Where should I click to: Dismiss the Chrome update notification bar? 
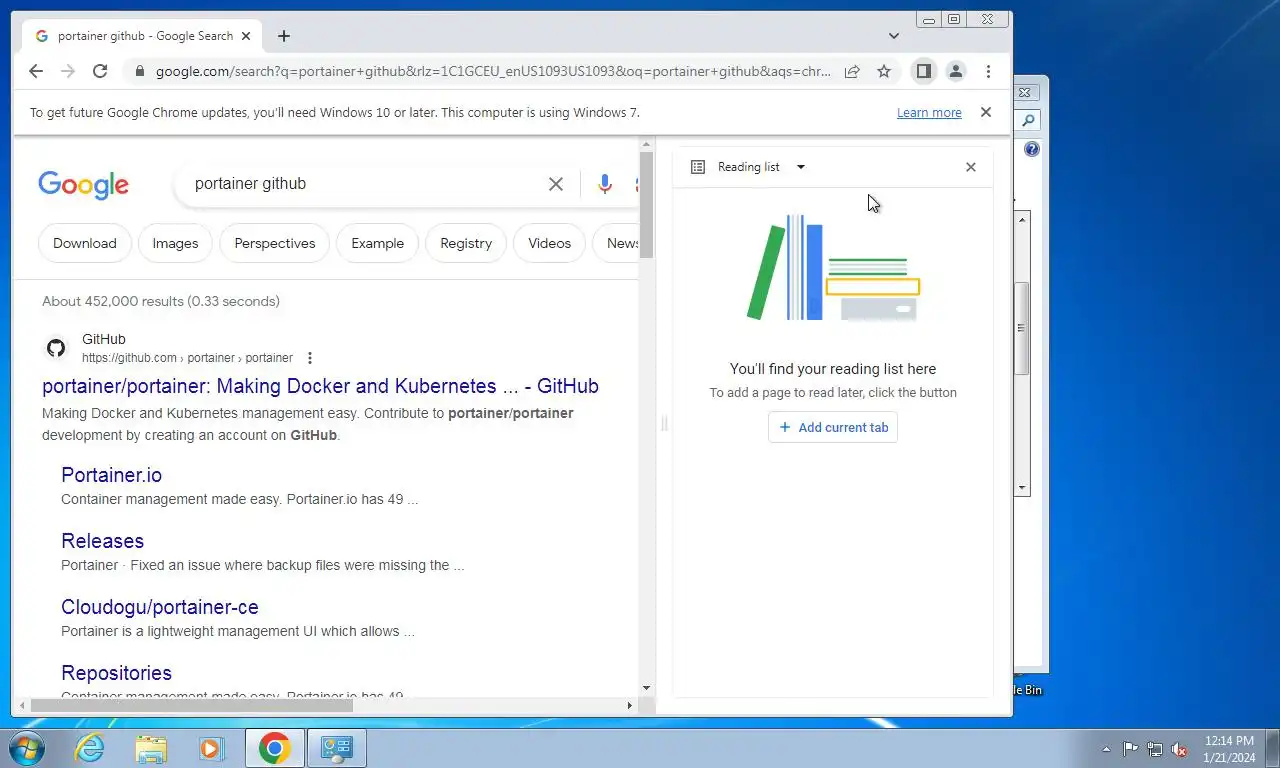coord(986,112)
